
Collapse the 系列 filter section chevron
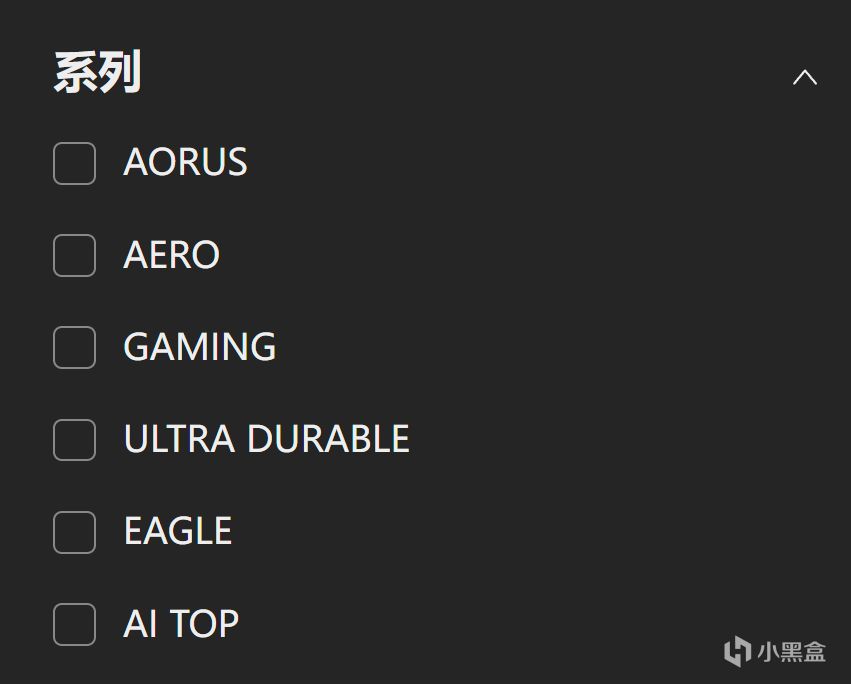pos(804,77)
